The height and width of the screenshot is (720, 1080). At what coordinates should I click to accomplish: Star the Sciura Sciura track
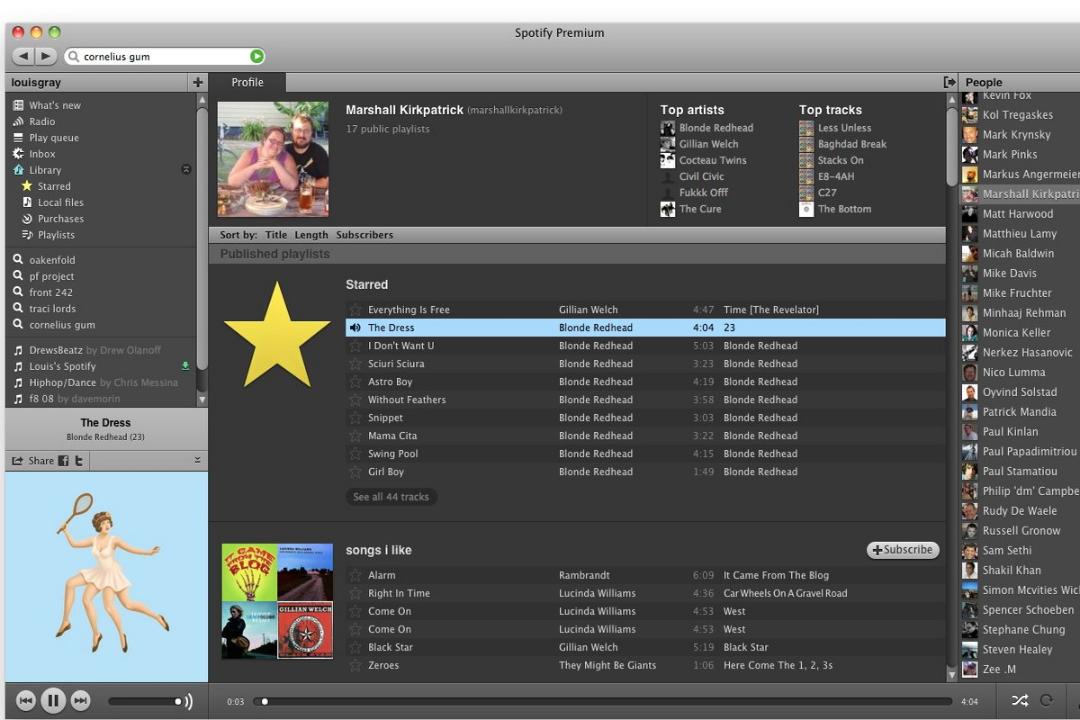[x=355, y=364]
